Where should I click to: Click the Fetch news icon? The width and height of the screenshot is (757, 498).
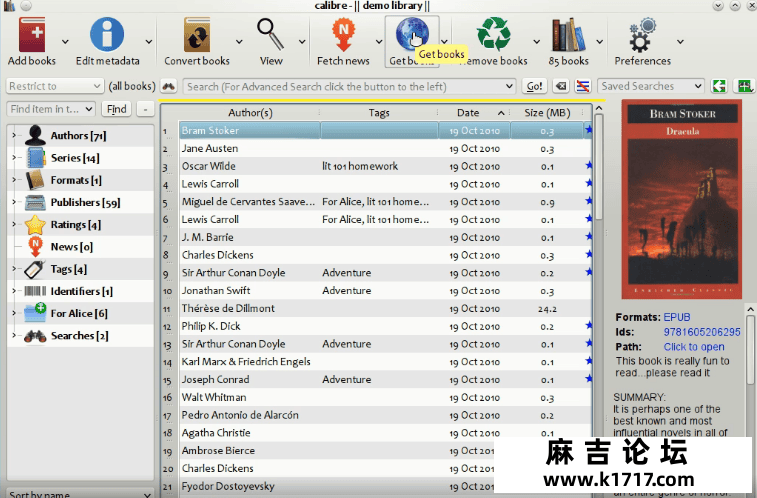(x=343, y=35)
